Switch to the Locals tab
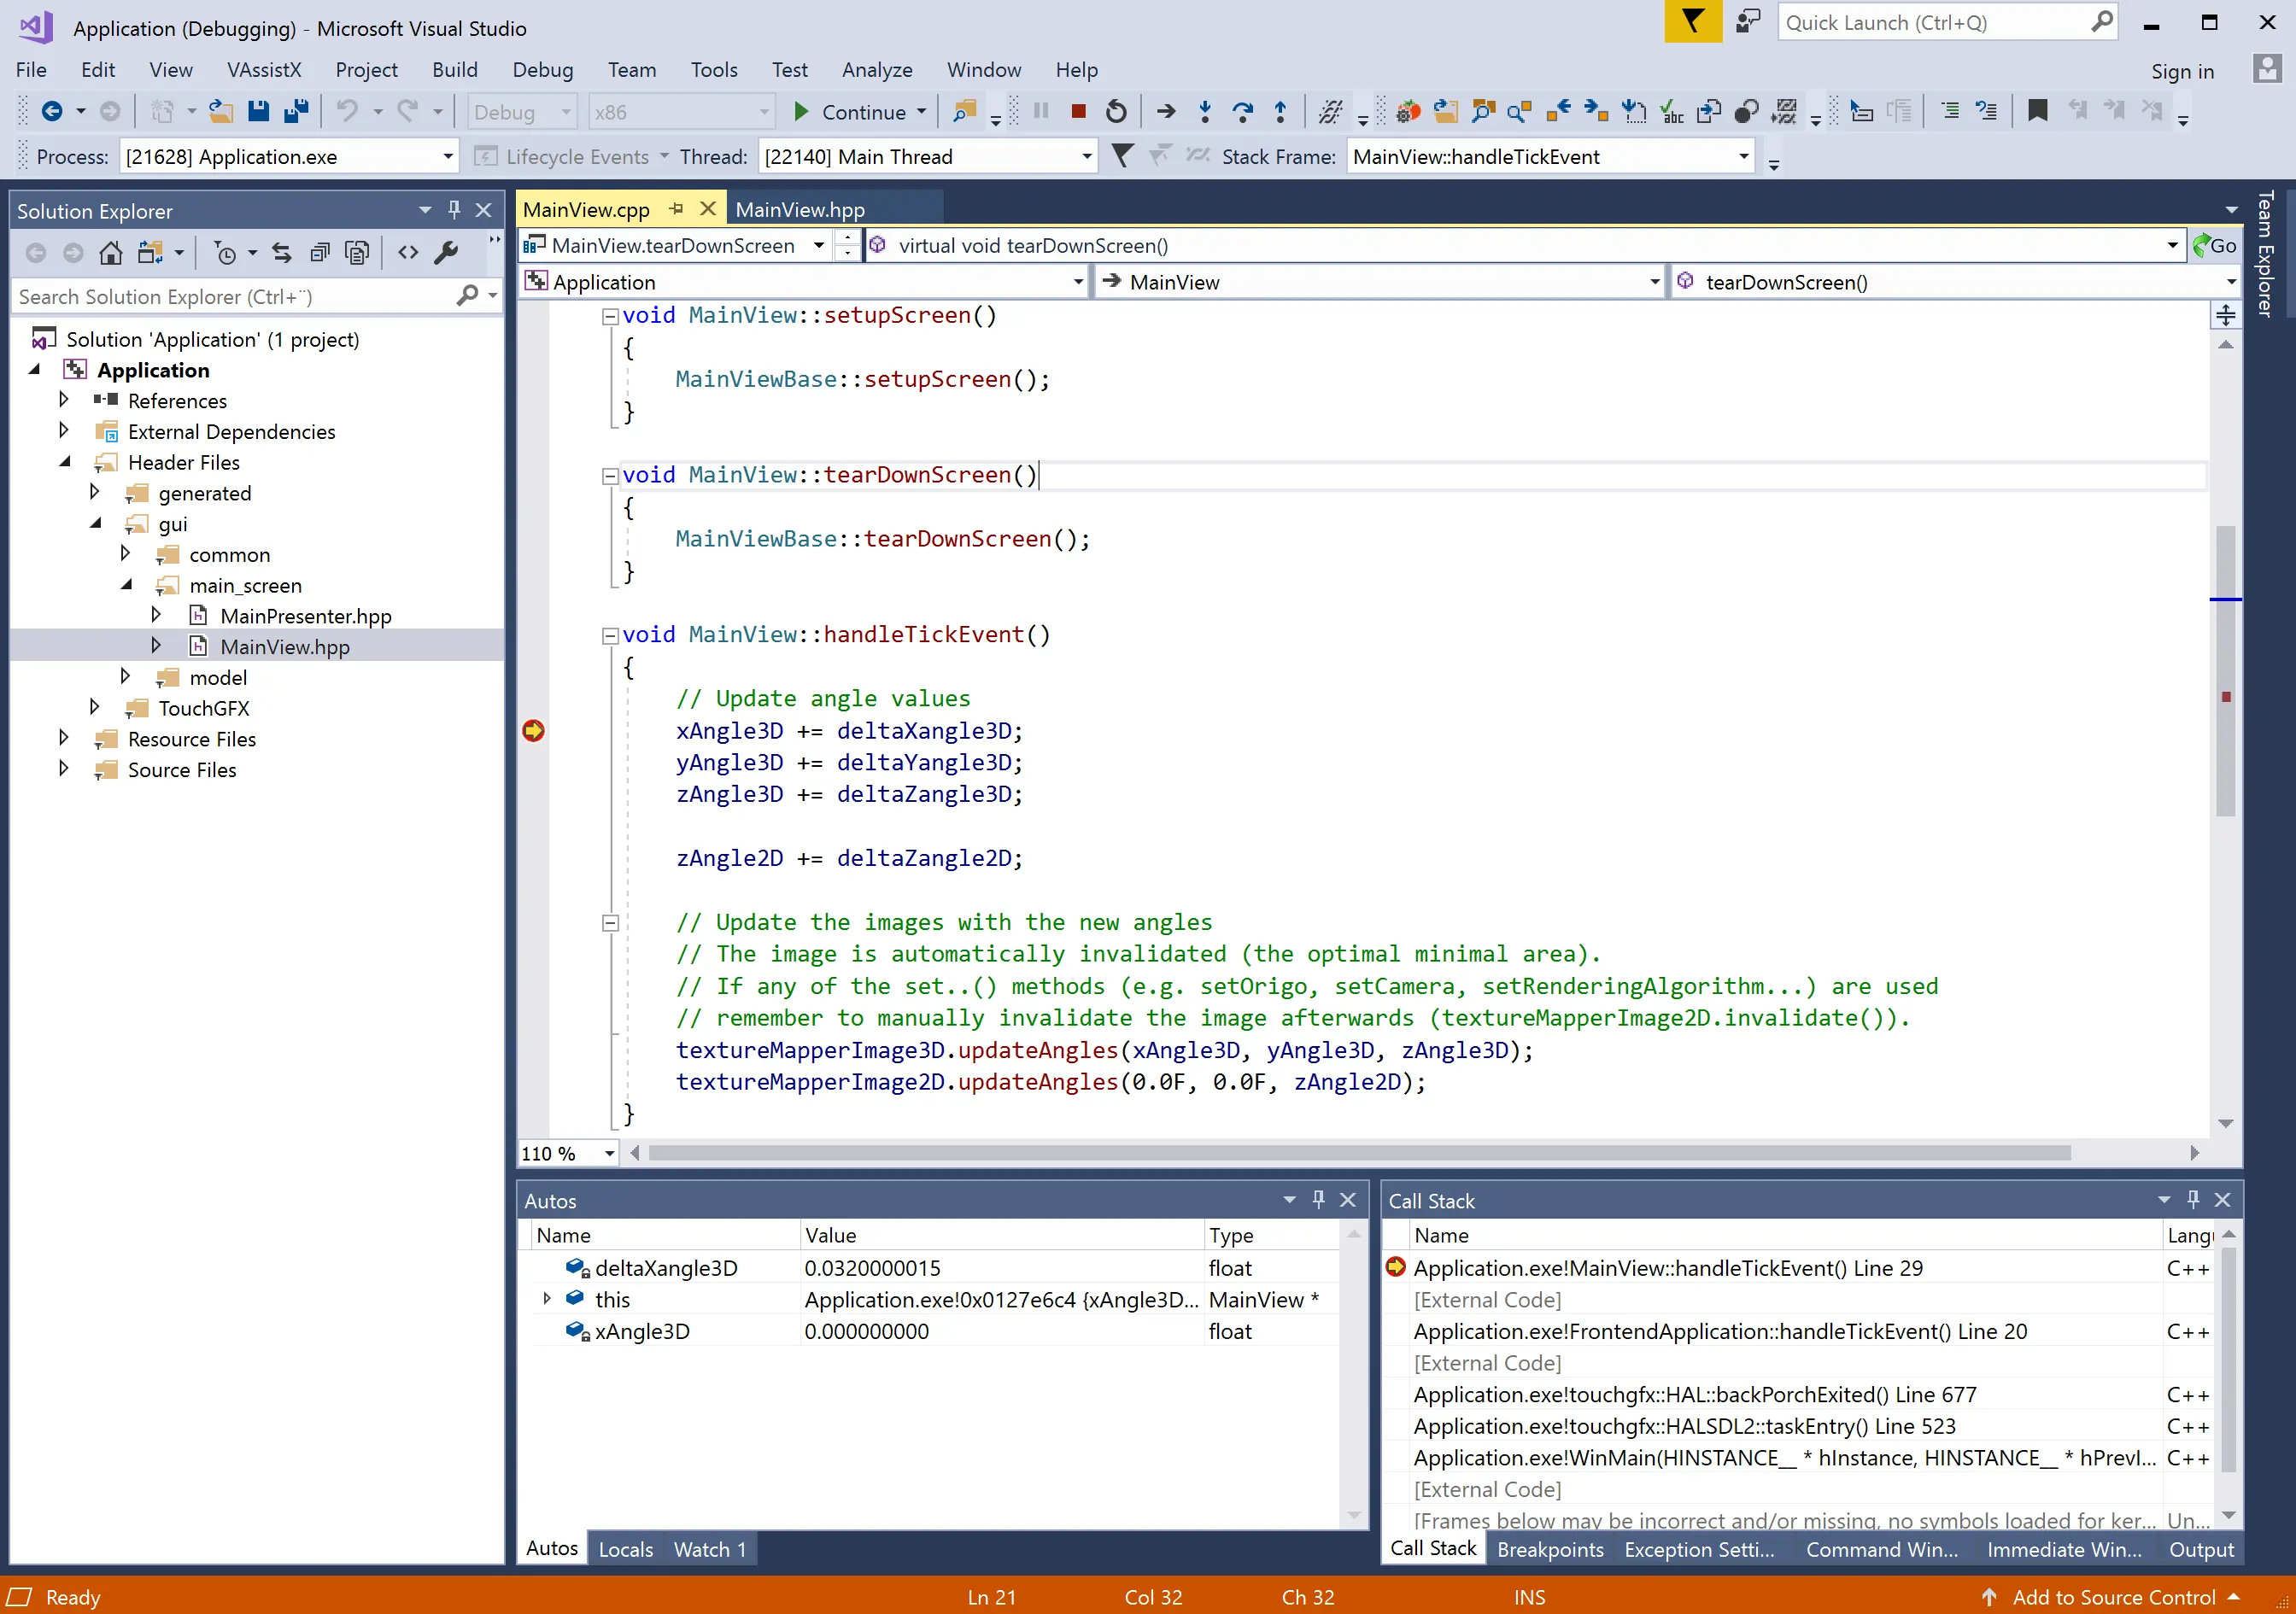The height and width of the screenshot is (1614, 2296). [625, 1549]
